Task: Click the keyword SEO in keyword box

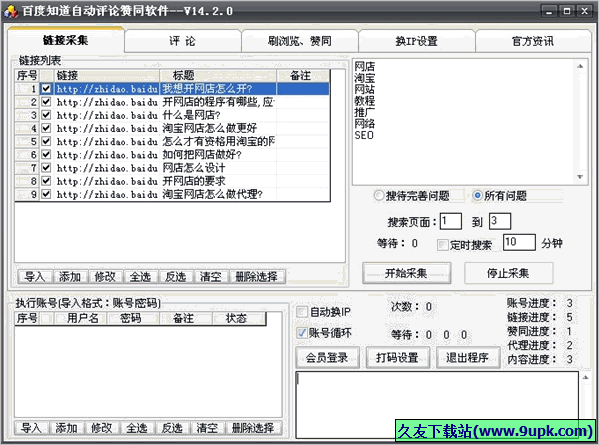Action: tap(364, 135)
